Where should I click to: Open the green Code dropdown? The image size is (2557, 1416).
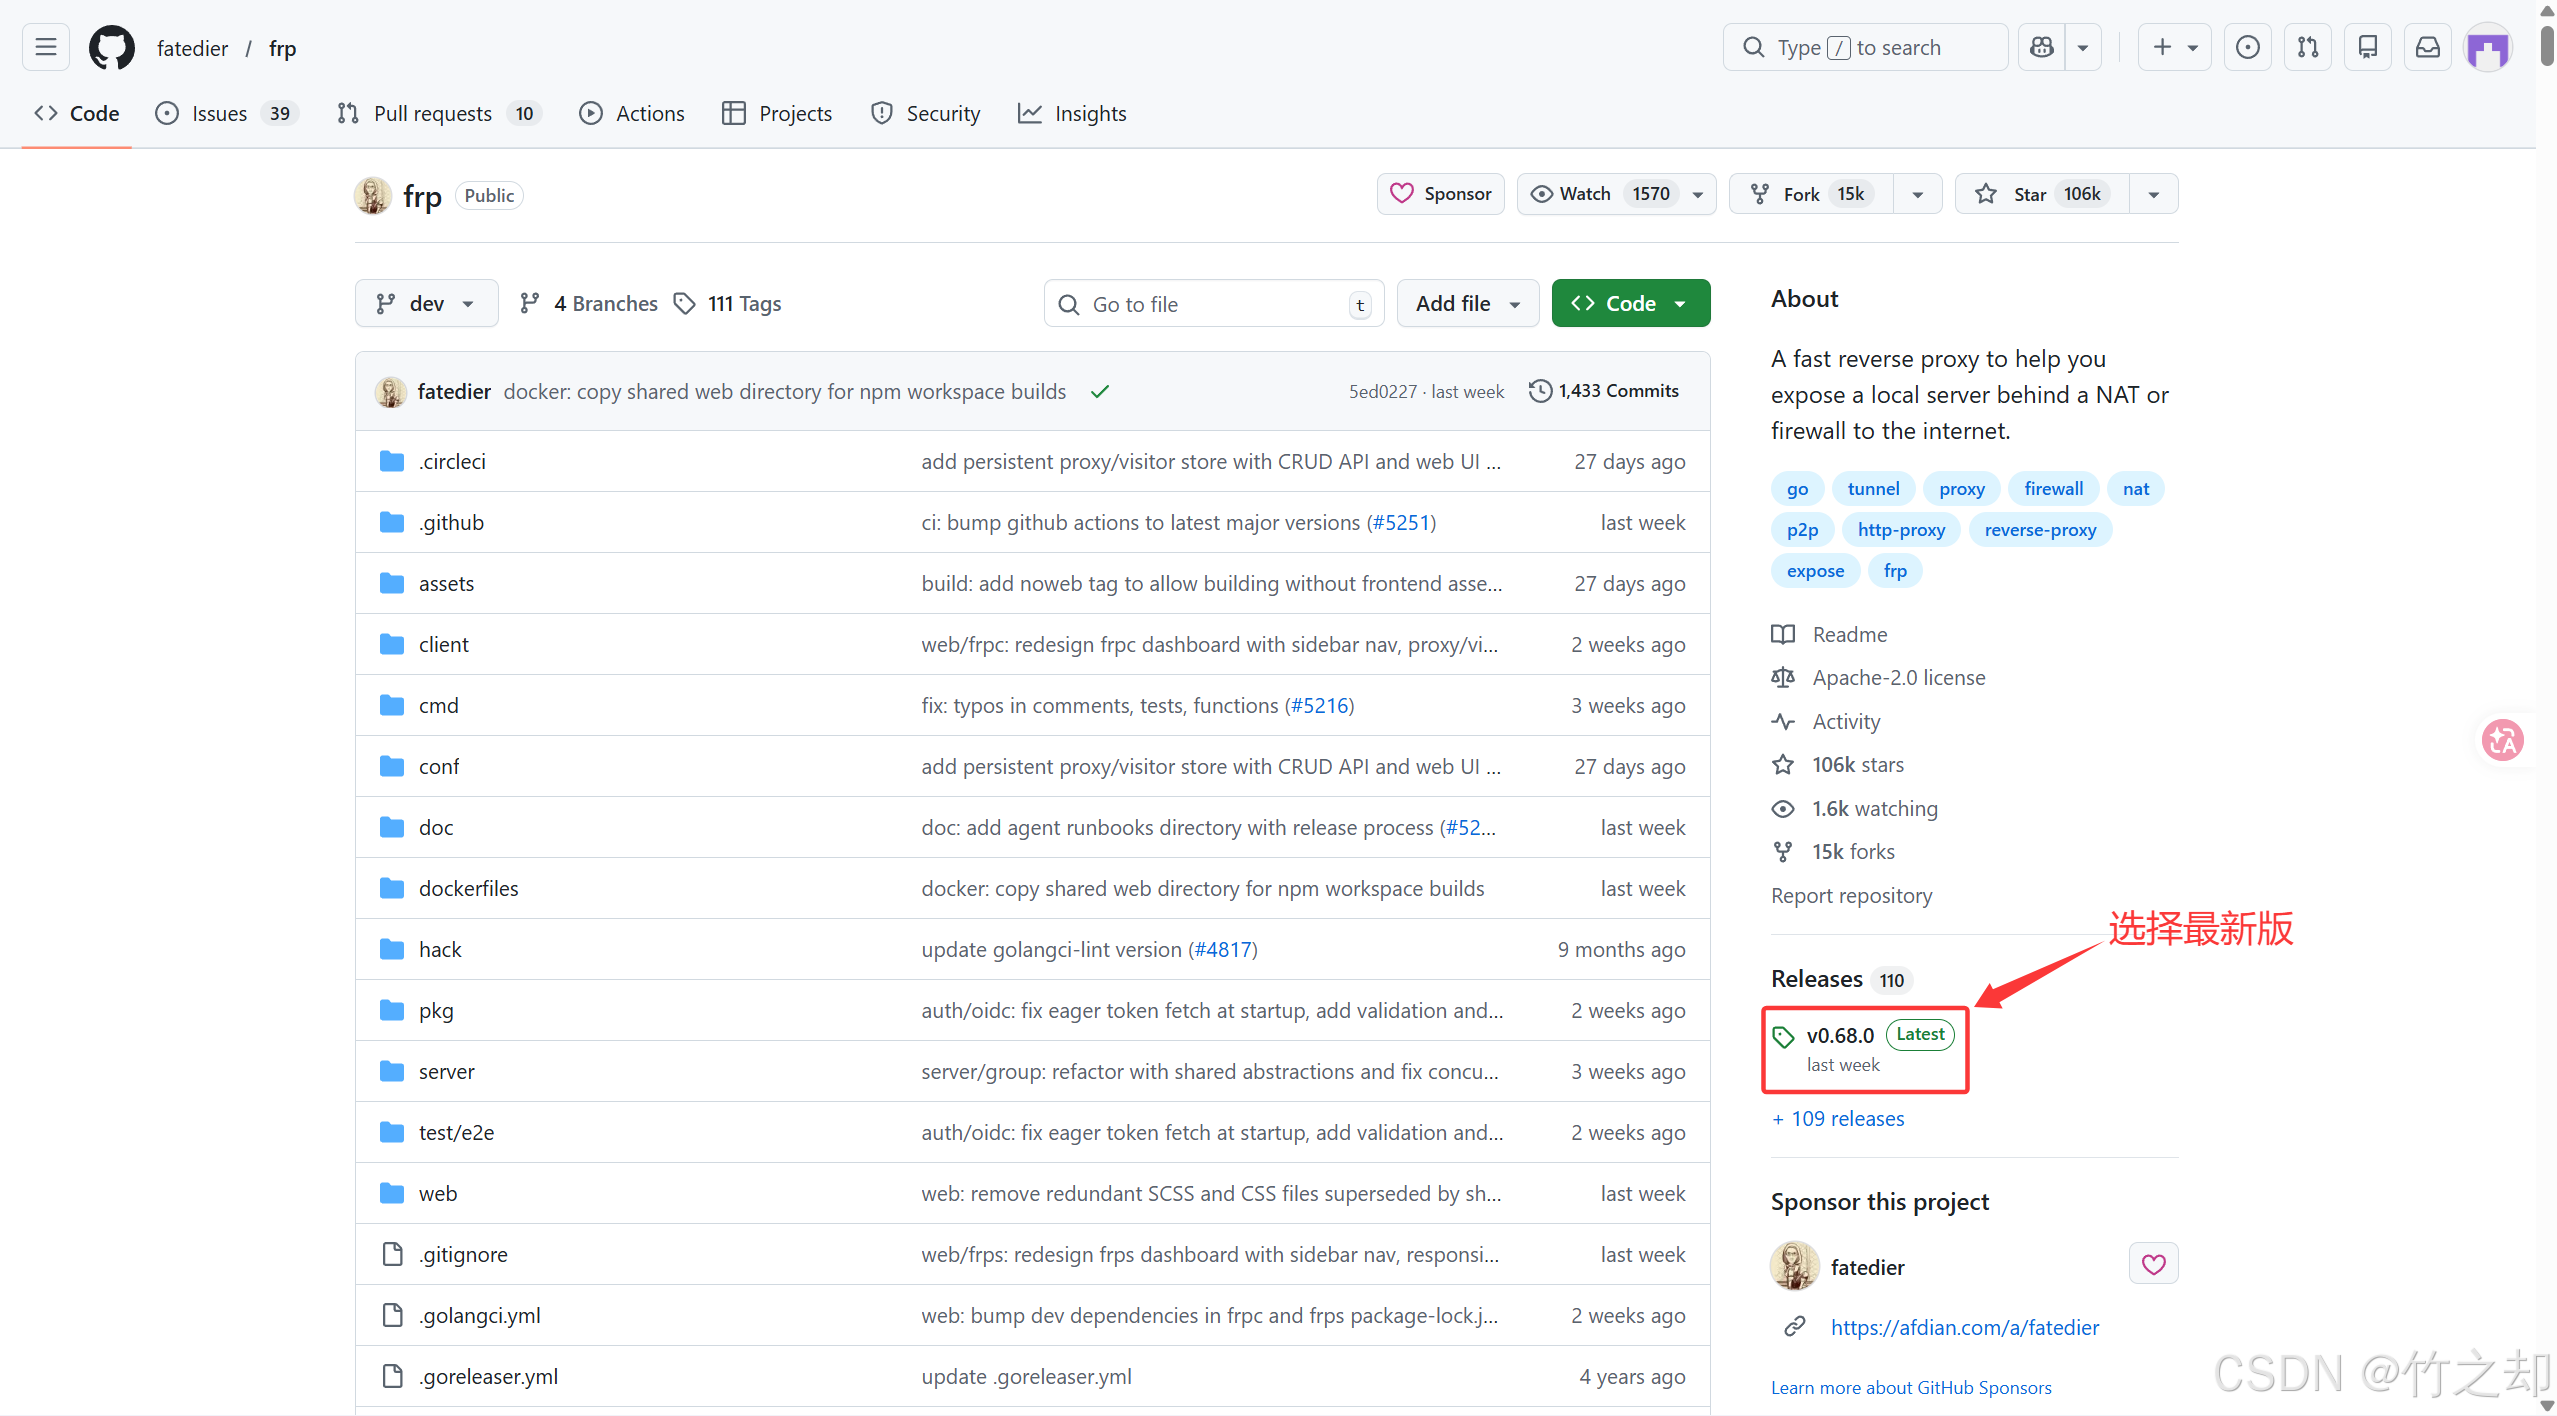click(x=1630, y=304)
